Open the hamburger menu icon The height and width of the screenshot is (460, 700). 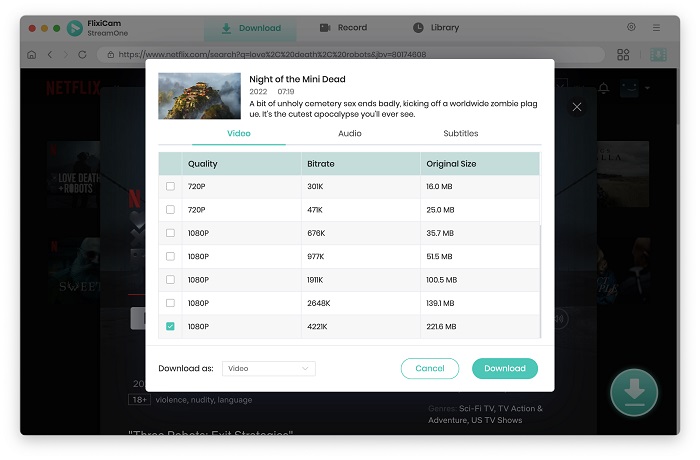(656, 28)
